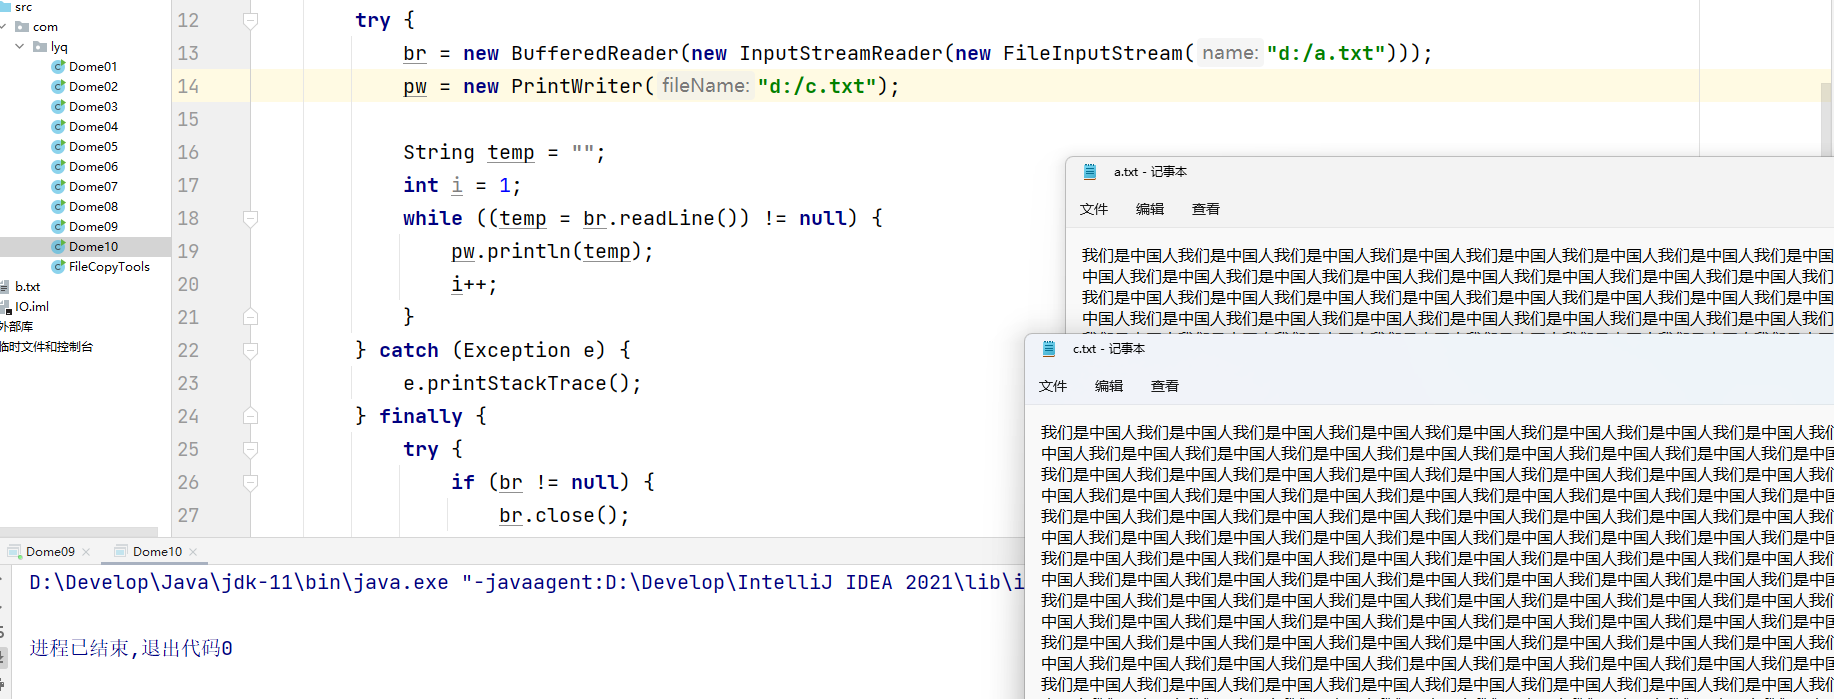
Task: Open the Dome03 class file
Action: pyautogui.click(x=93, y=107)
